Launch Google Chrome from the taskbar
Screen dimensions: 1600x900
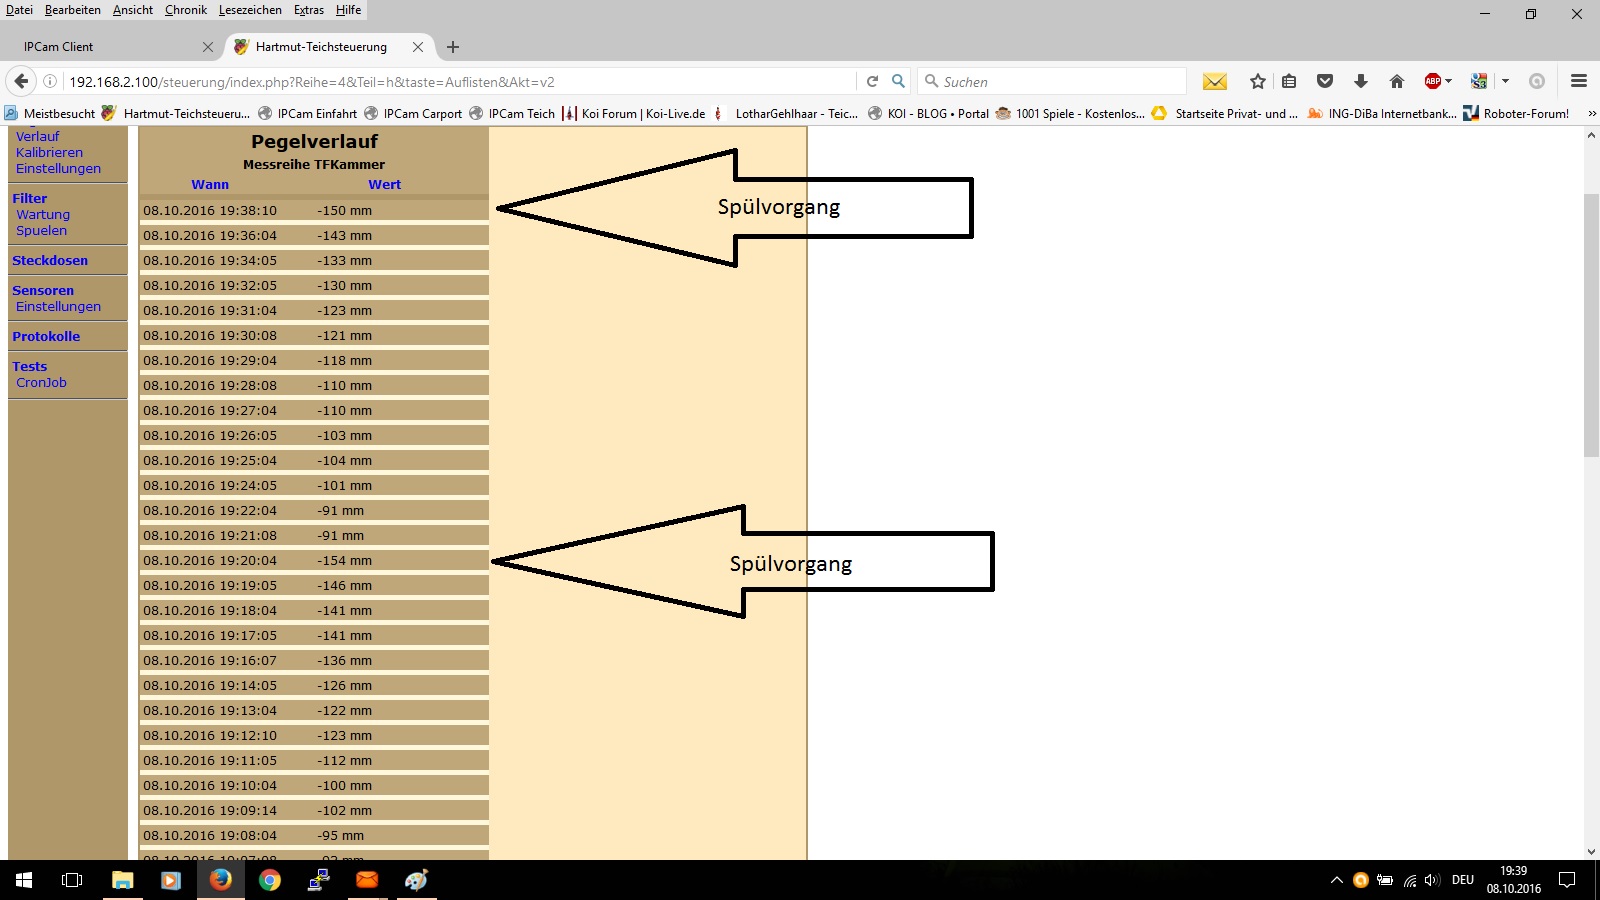click(269, 880)
